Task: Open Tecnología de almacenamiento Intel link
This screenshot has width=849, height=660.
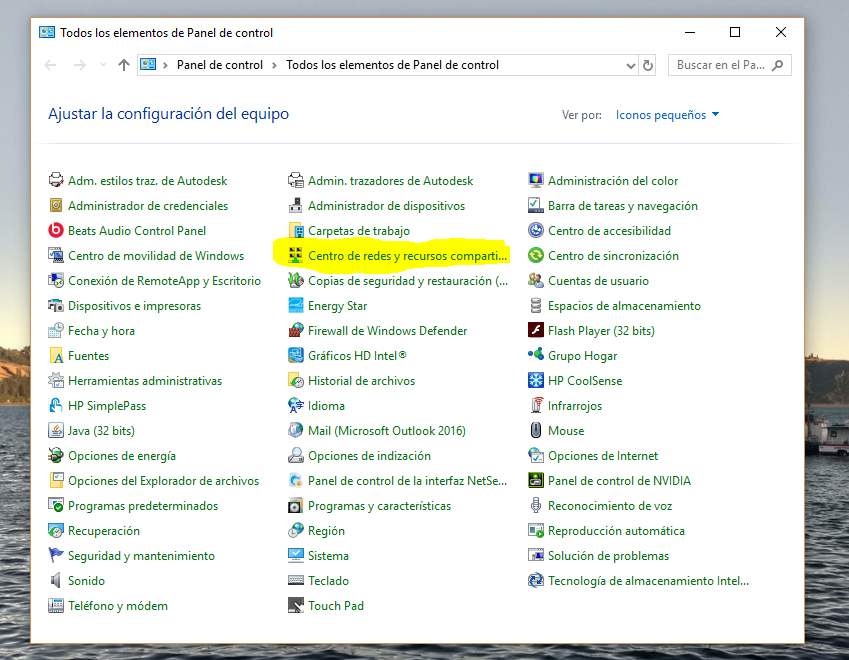Action: [x=649, y=580]
